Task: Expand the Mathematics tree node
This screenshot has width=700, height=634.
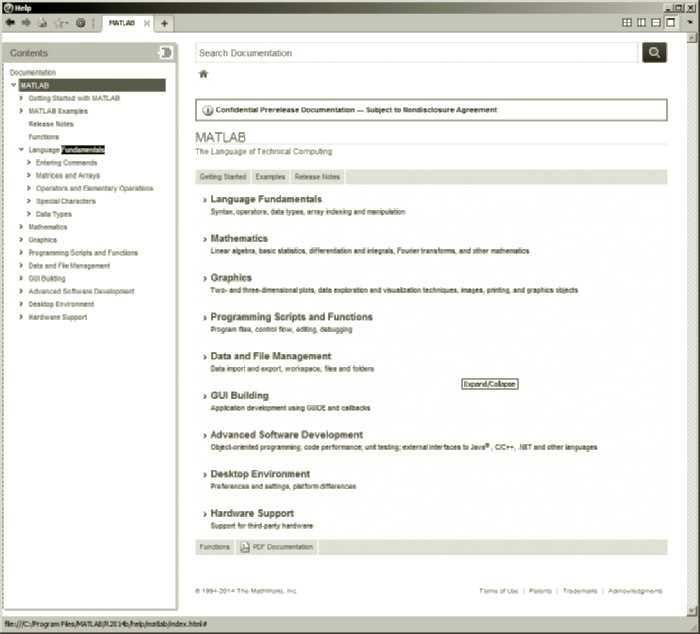Action: coord(21,227)
